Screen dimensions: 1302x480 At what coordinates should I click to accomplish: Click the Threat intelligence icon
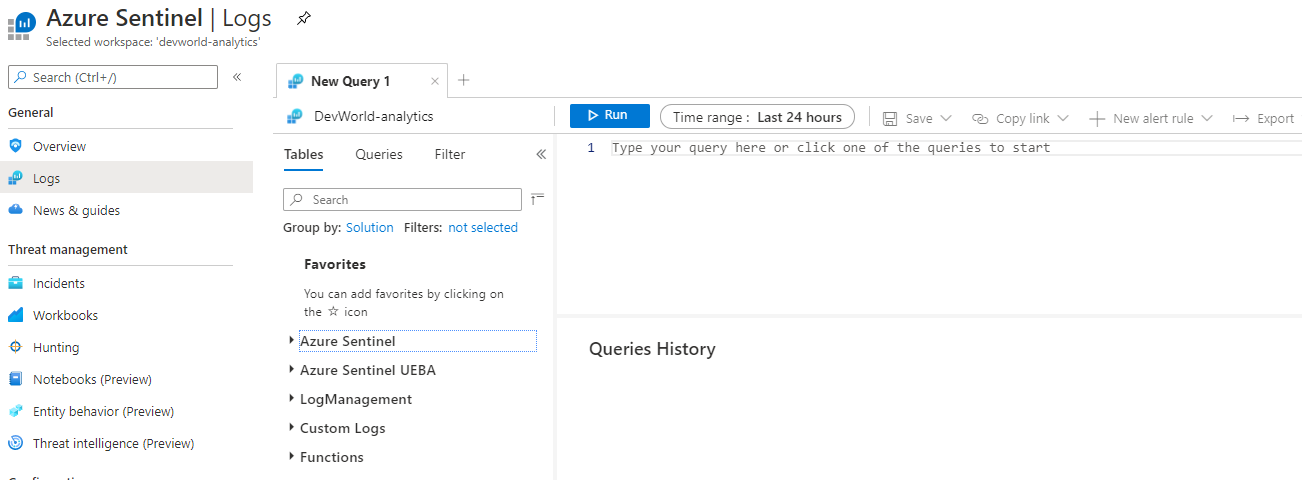(x=15, y=443)
